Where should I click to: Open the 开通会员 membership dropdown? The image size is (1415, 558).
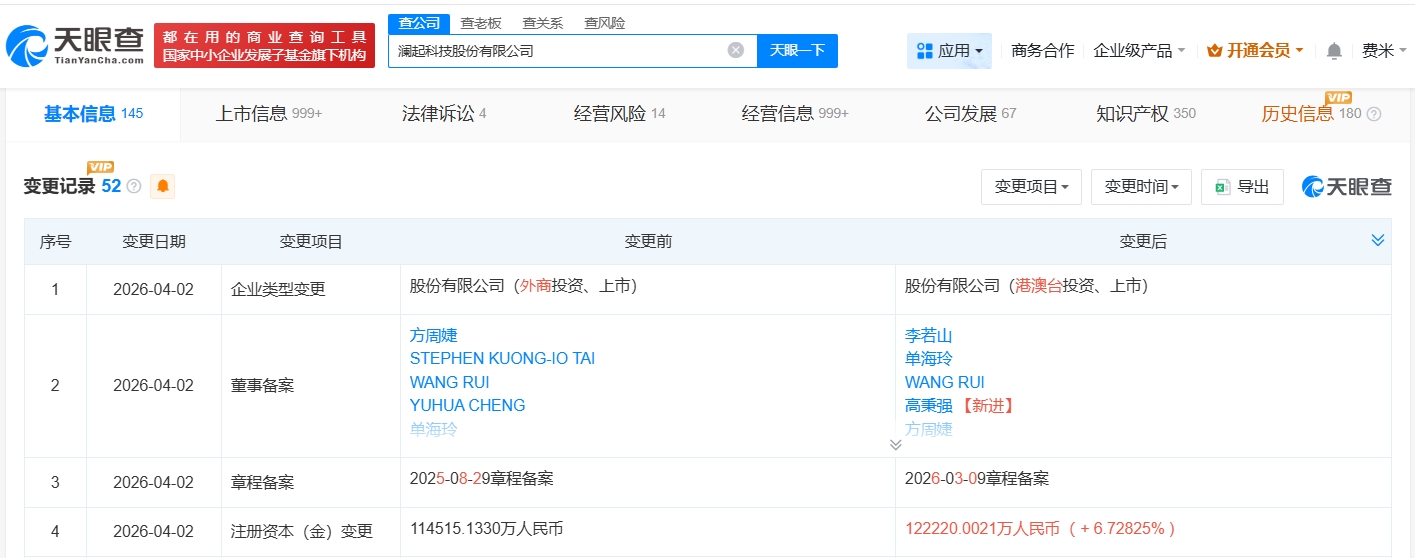coord(1255,51)
